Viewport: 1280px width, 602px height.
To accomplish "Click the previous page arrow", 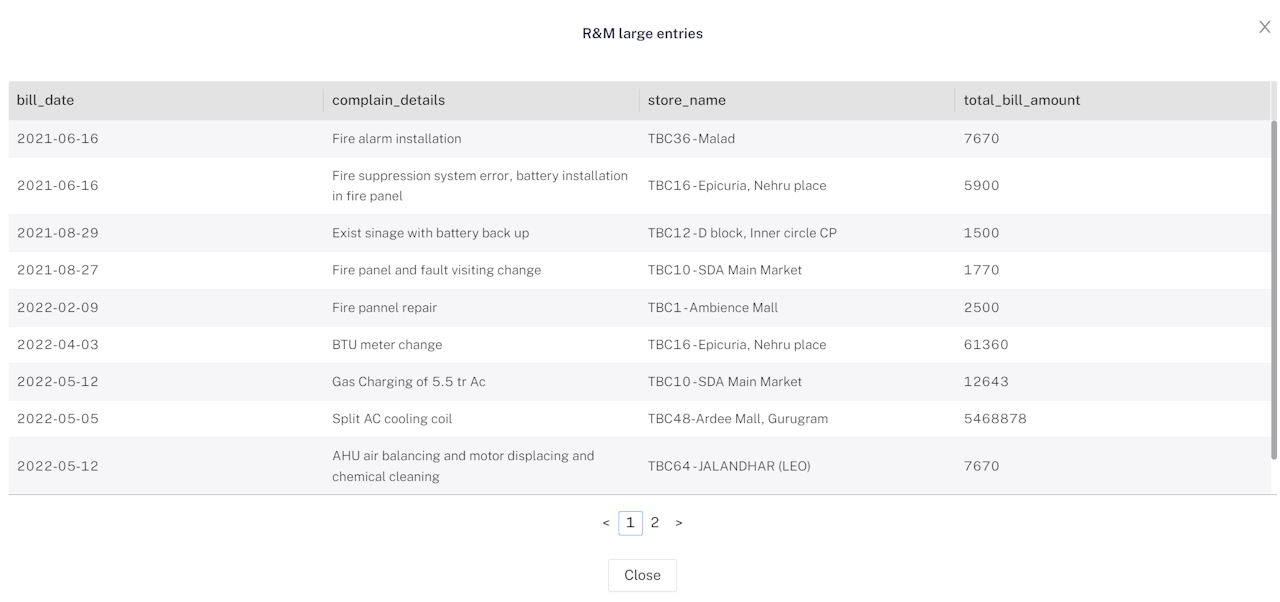I will click(606, 523).
